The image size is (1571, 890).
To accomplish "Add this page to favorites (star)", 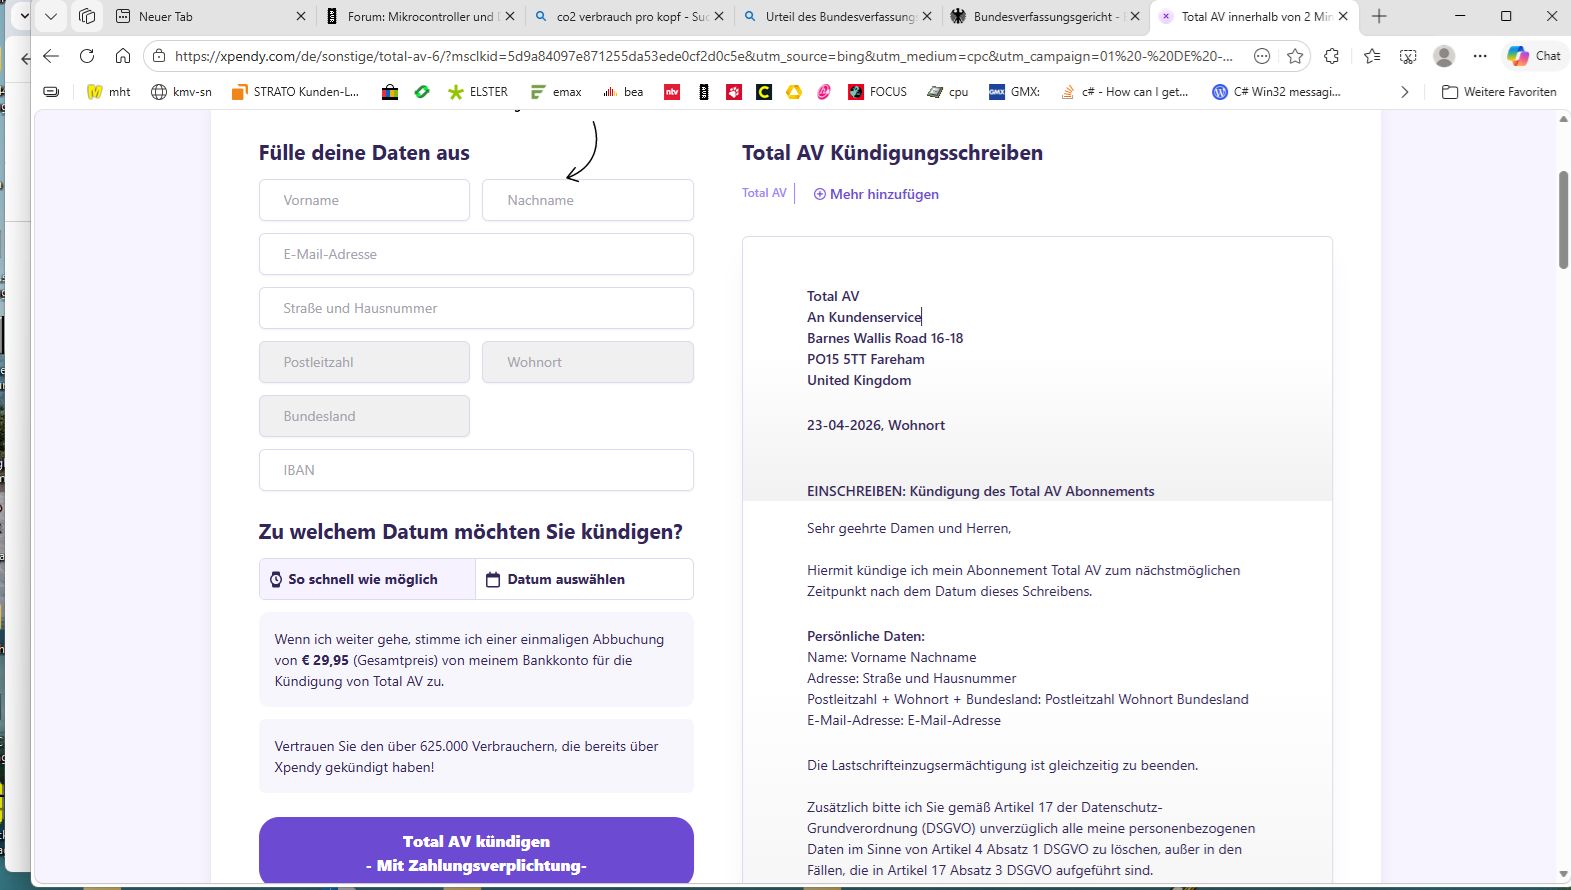I will click(1295, 56).
